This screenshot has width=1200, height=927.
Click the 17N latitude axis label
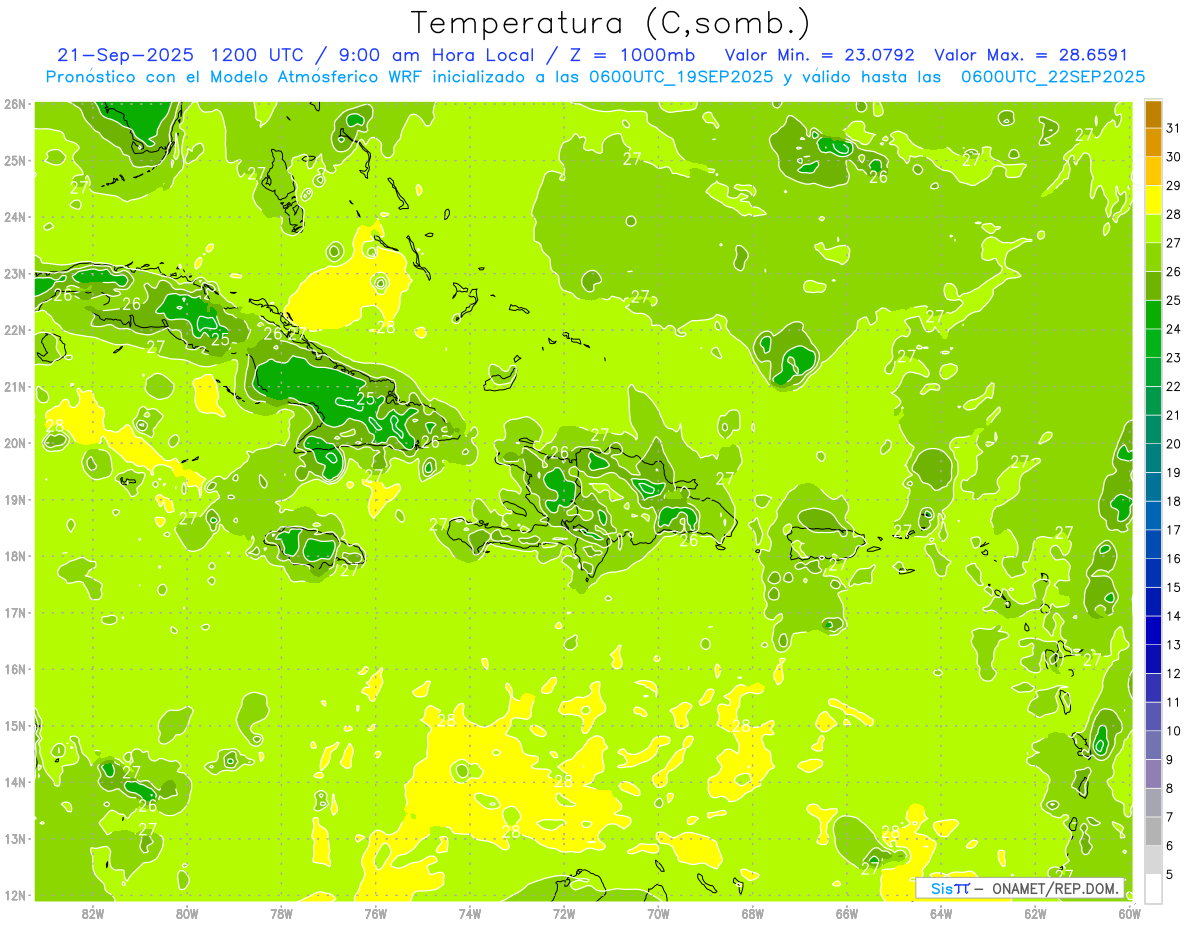point(15,613)
